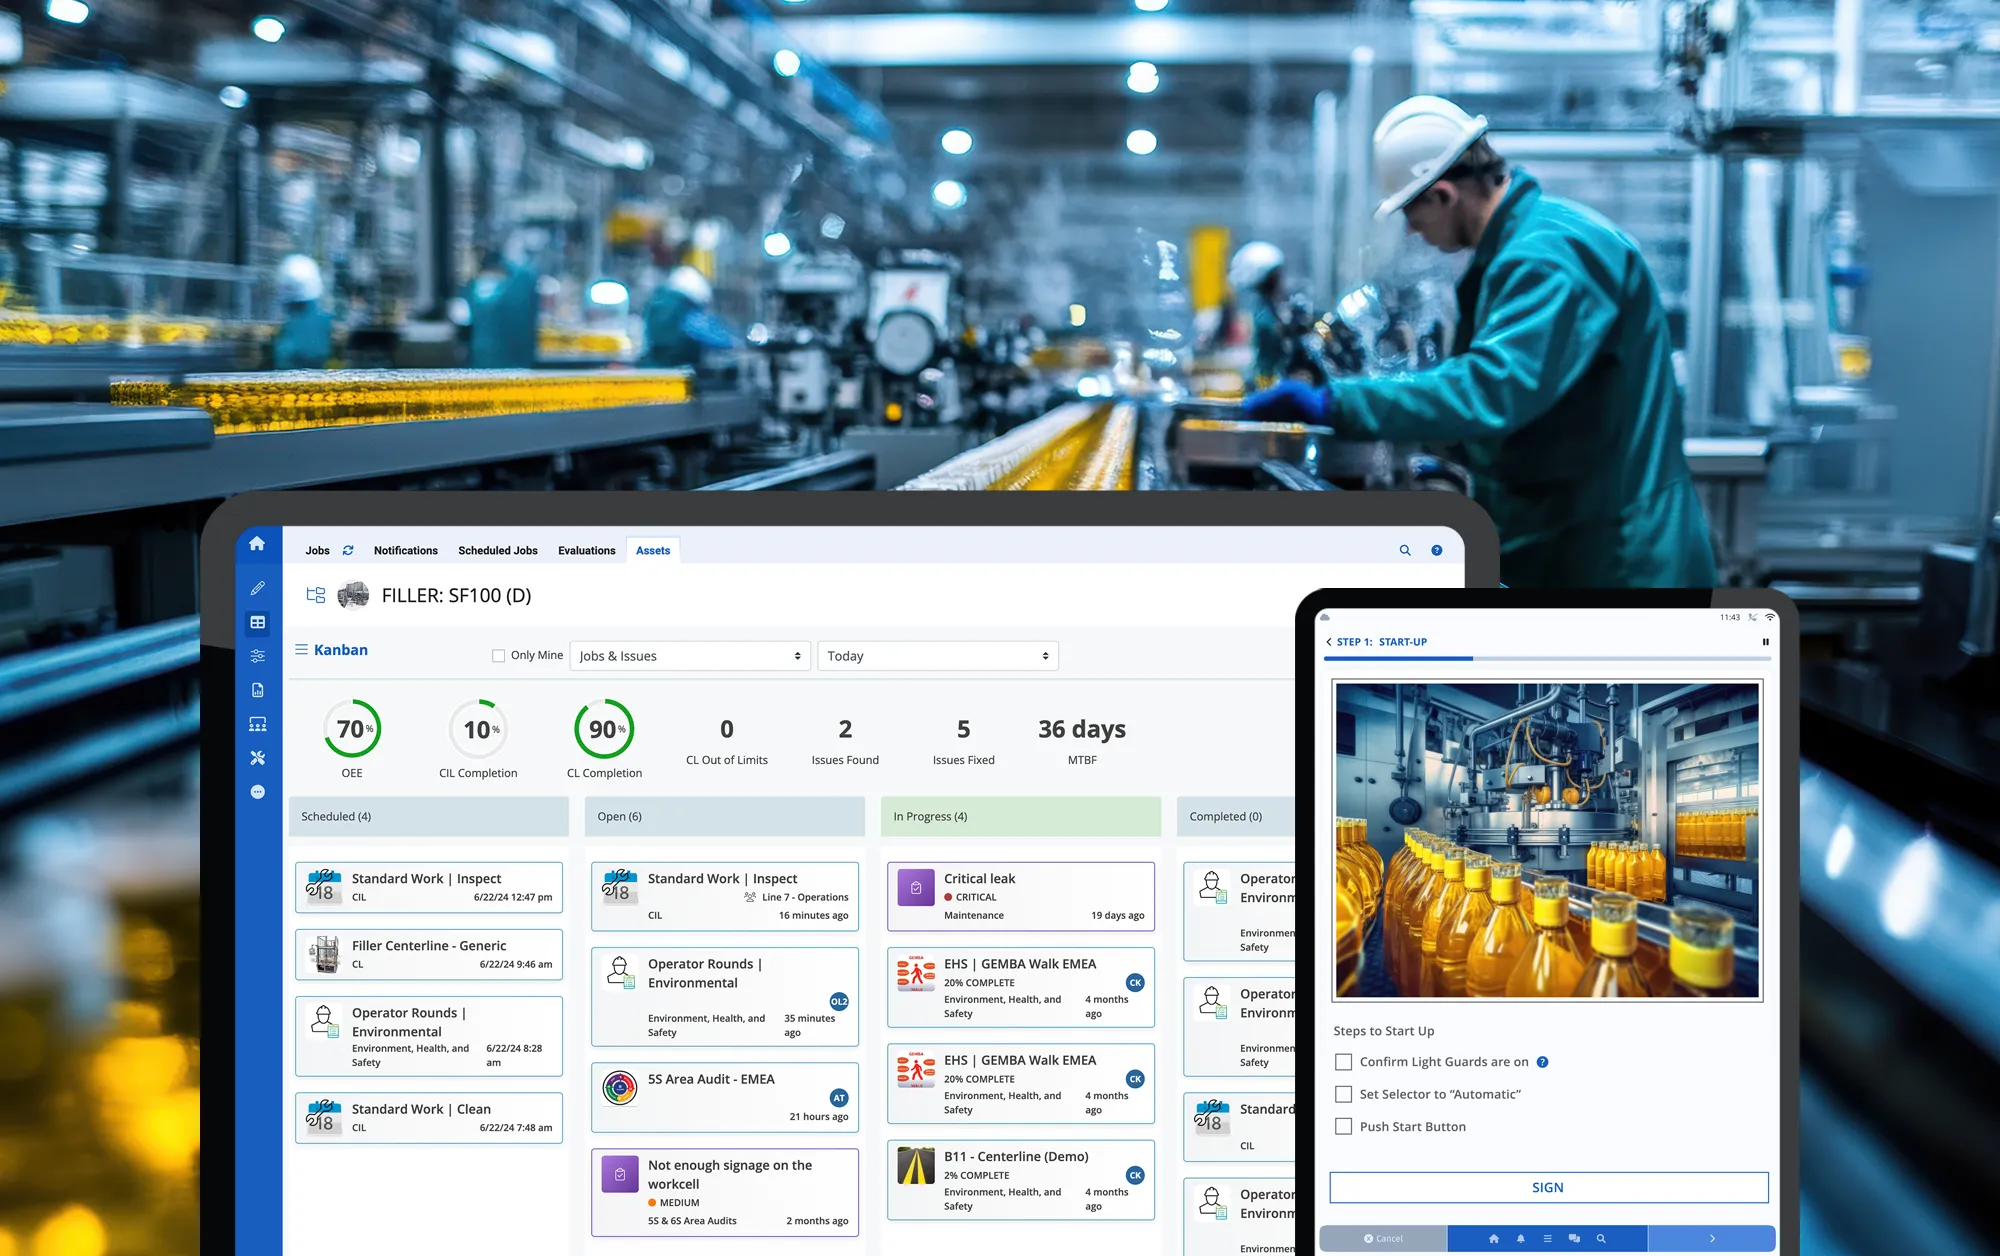Click the OL2 avatar on Operator Rounds card
Image resolution: width=2000 pixels, height=1256 pixels.
pyautogui.click(x=839, y=1002)
